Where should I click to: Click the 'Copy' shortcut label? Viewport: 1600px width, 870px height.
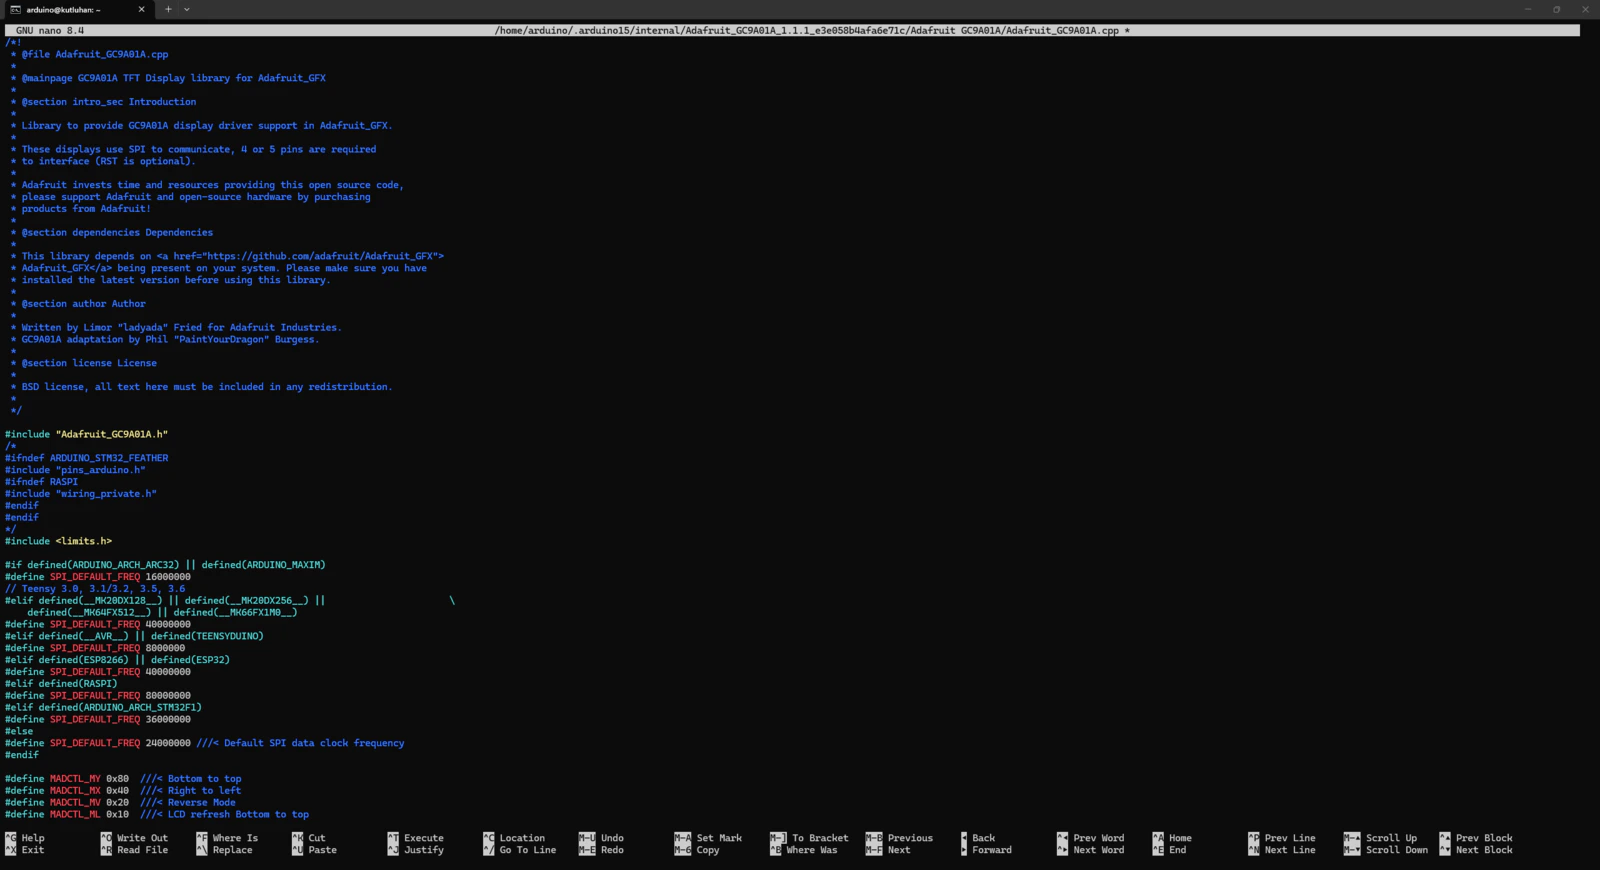708,850
